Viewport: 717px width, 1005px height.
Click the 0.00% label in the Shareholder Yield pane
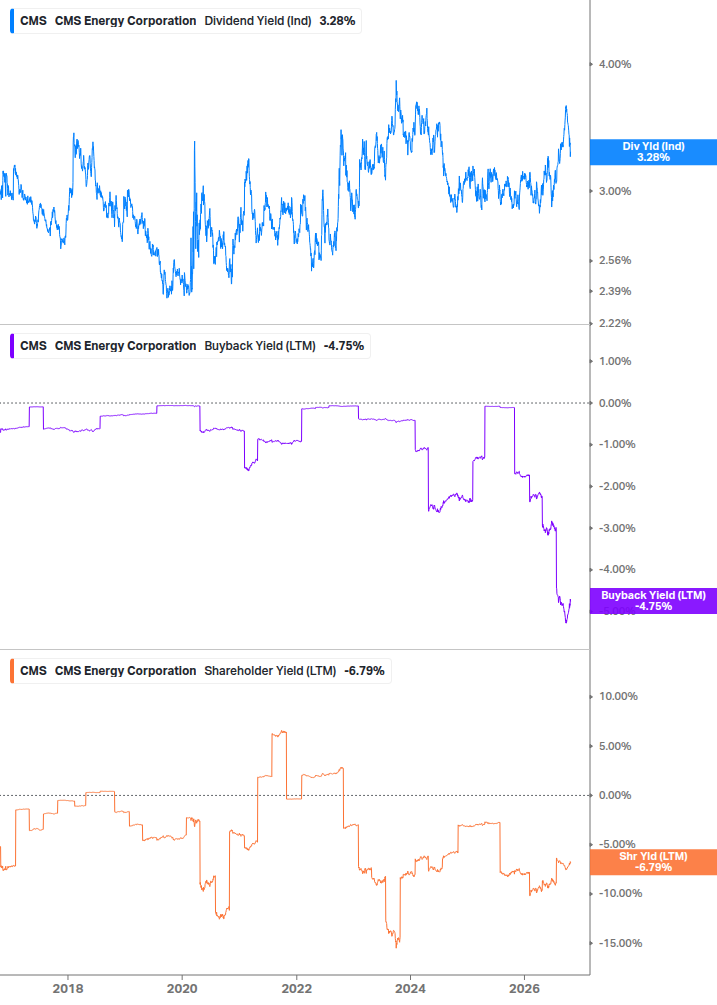[x=615, y=795]
